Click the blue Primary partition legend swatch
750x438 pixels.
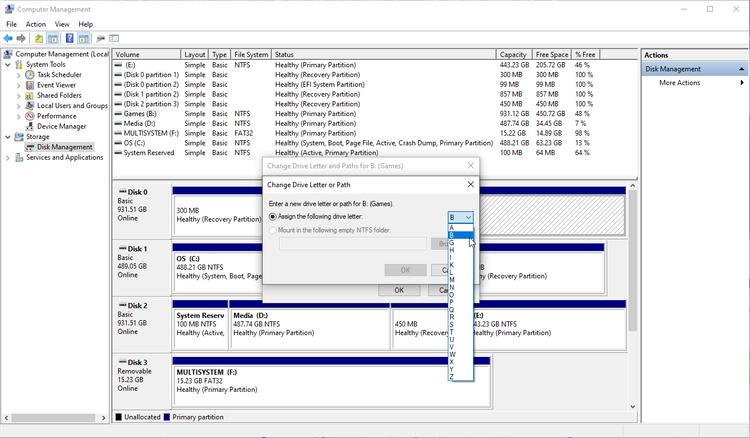pos(166,417)
